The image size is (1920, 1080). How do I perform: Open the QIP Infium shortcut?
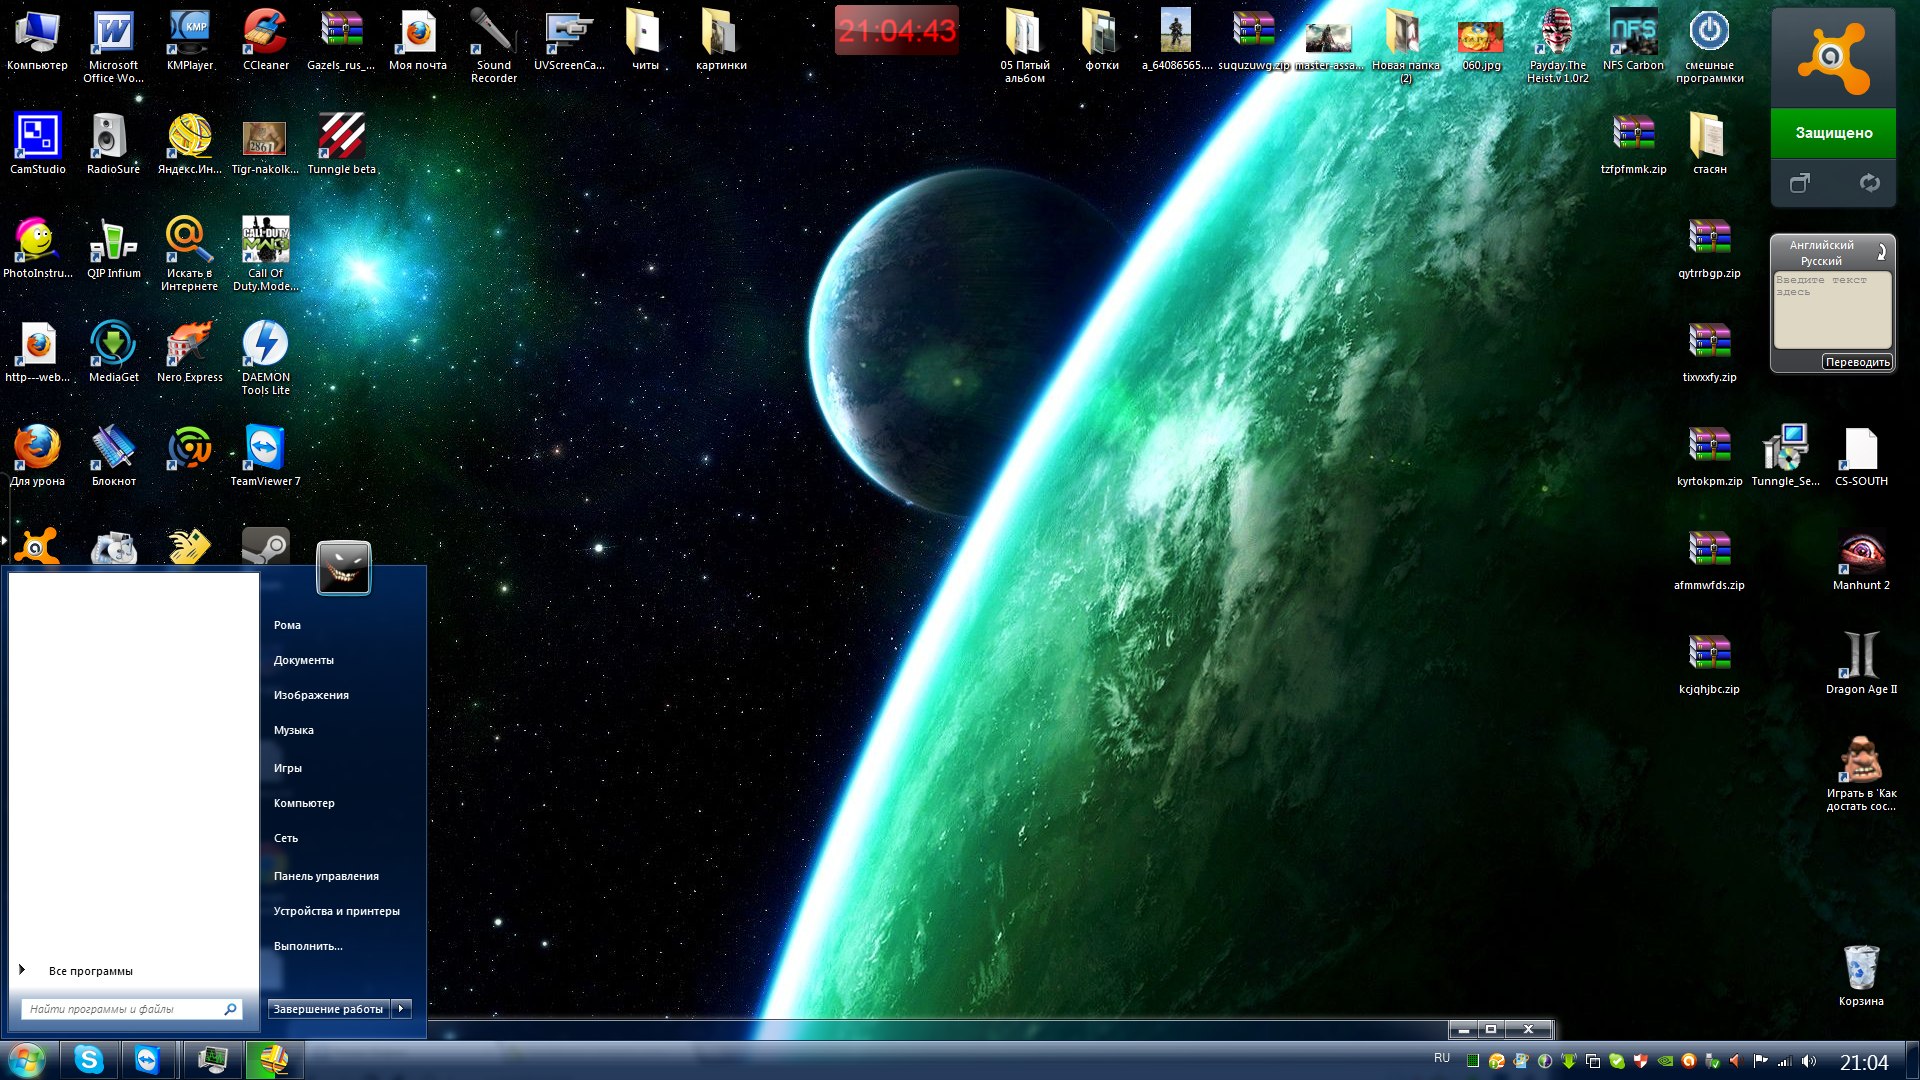pos(113,248)
